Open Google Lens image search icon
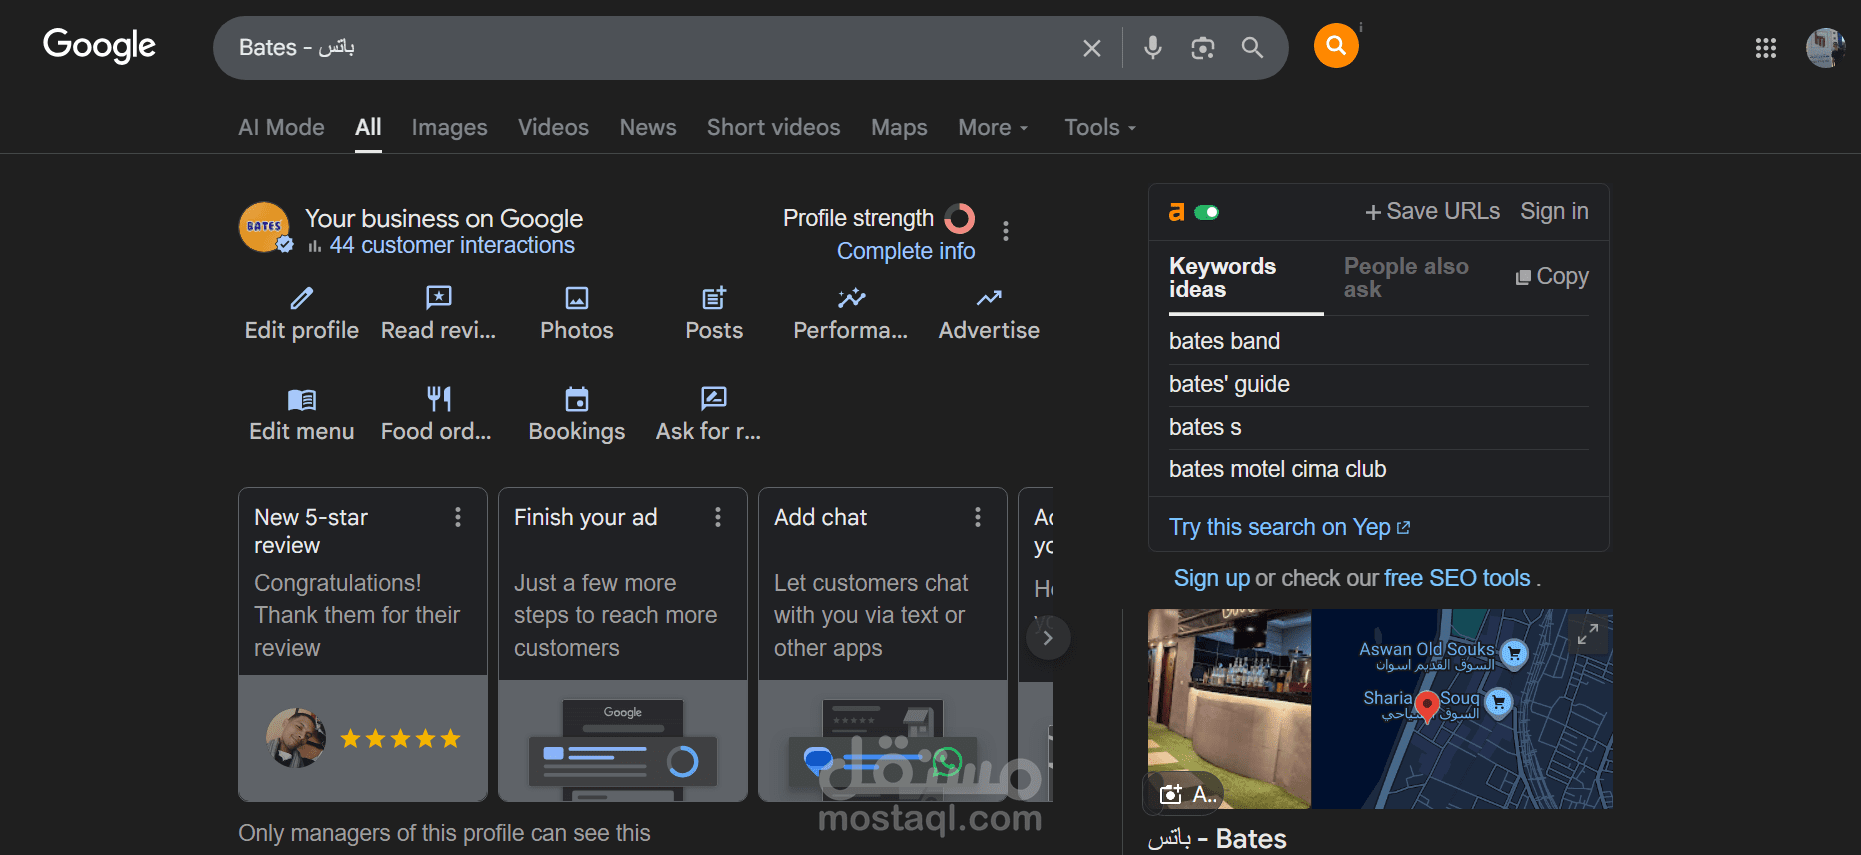Viewport: 1861px width, 855px height. click(x=1203, y=48)
